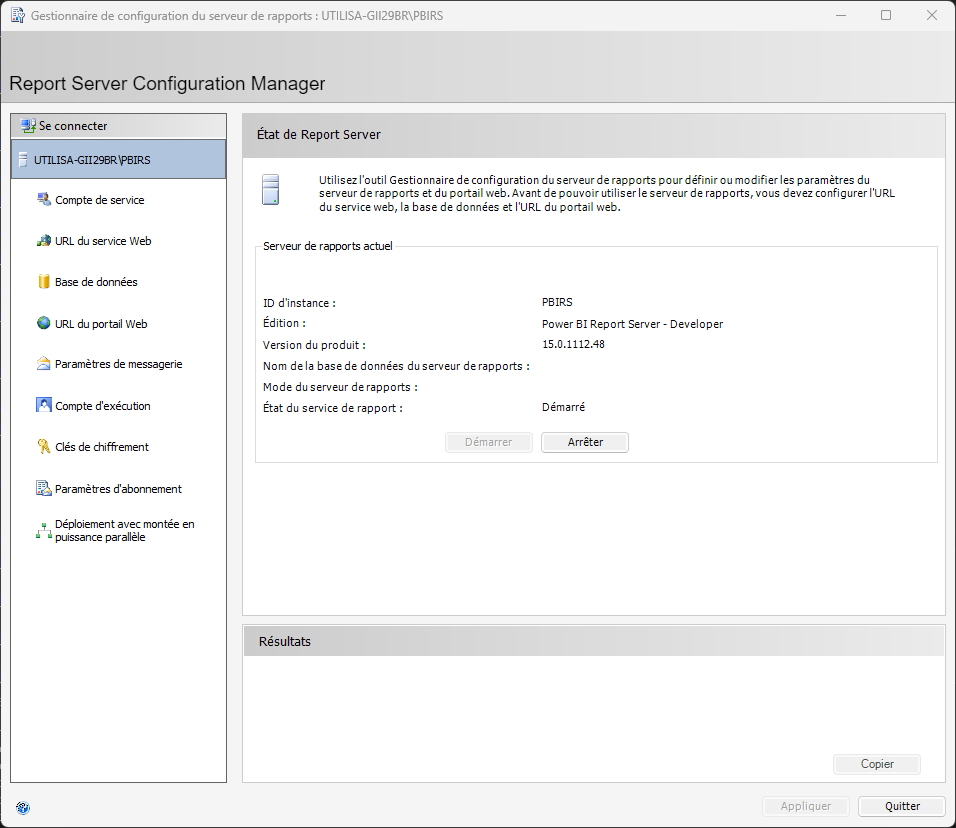Click the Paramètres de messagerie envelope icon
This screenshot has width=956, height=828.
44,364
